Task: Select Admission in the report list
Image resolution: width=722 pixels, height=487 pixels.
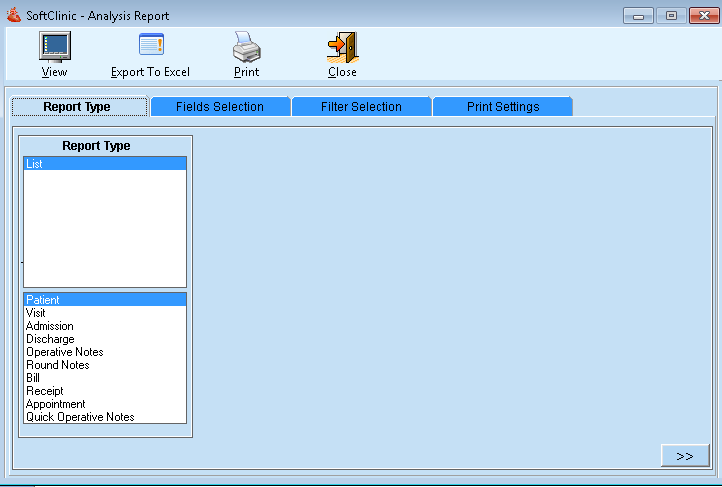Action: click(105, 326)
